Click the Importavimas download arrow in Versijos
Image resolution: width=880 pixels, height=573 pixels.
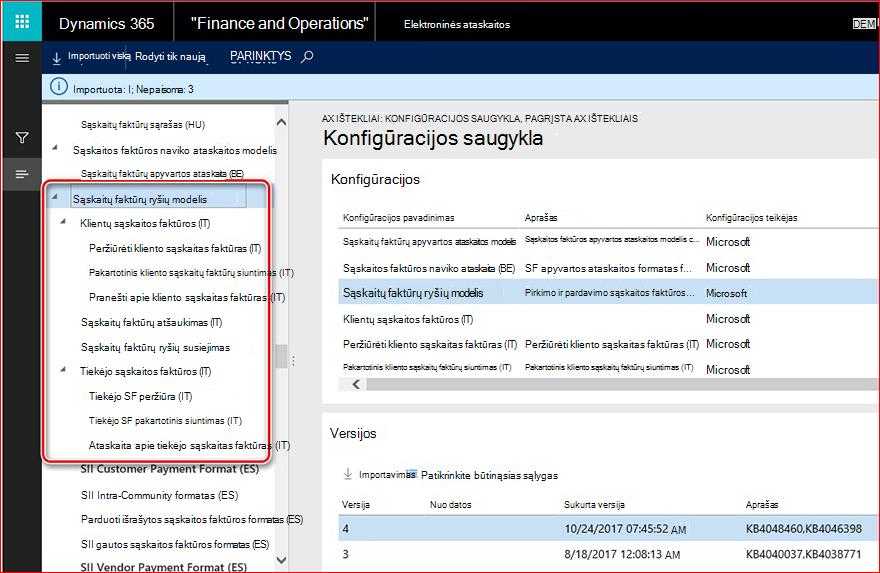pos(348,474)
